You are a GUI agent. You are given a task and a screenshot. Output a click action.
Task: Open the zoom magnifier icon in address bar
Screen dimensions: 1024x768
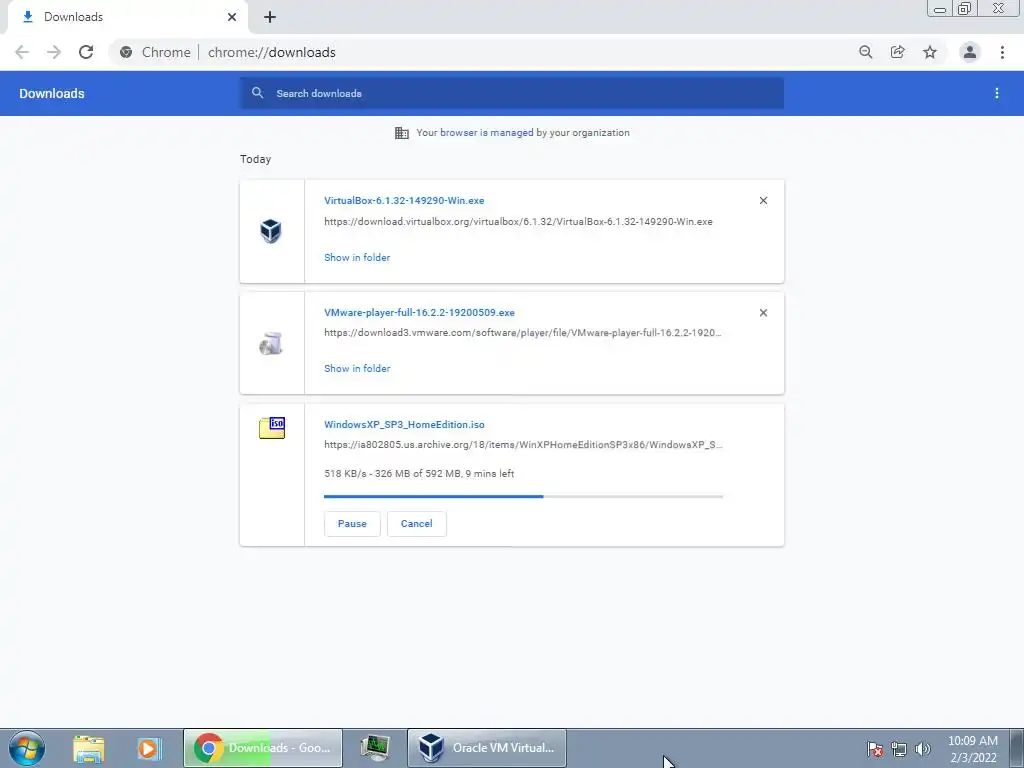[865, 52]
